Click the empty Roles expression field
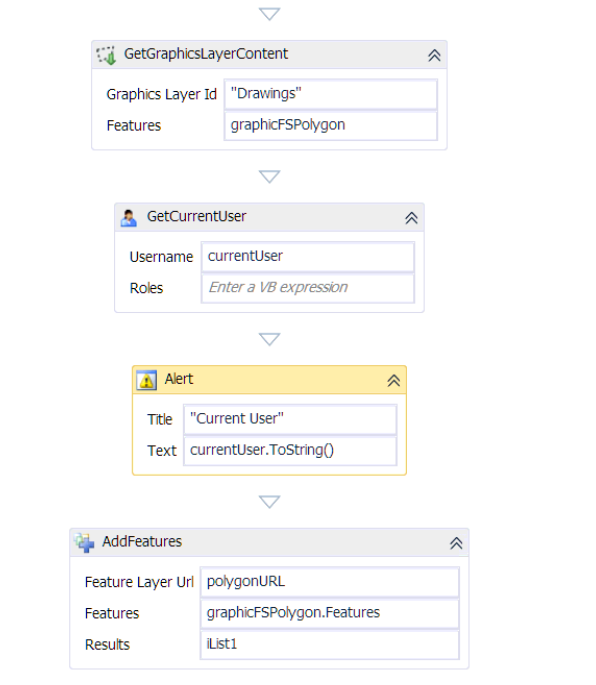The image size is (596, 685). click(308, 288)
